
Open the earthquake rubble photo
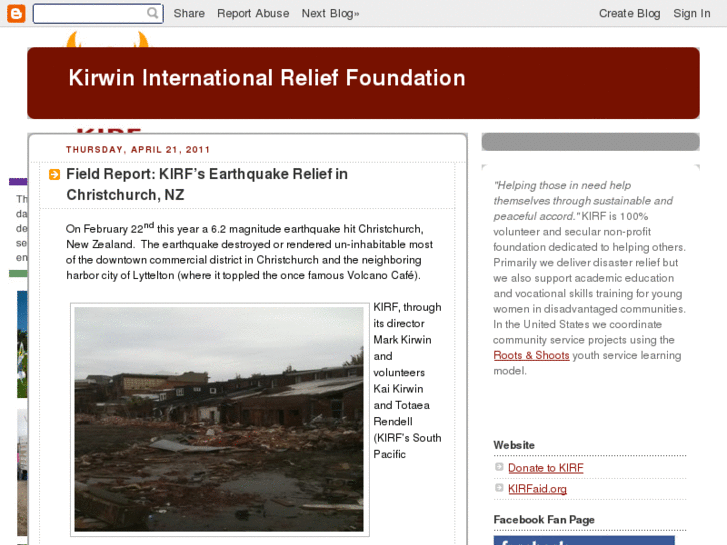219,419
